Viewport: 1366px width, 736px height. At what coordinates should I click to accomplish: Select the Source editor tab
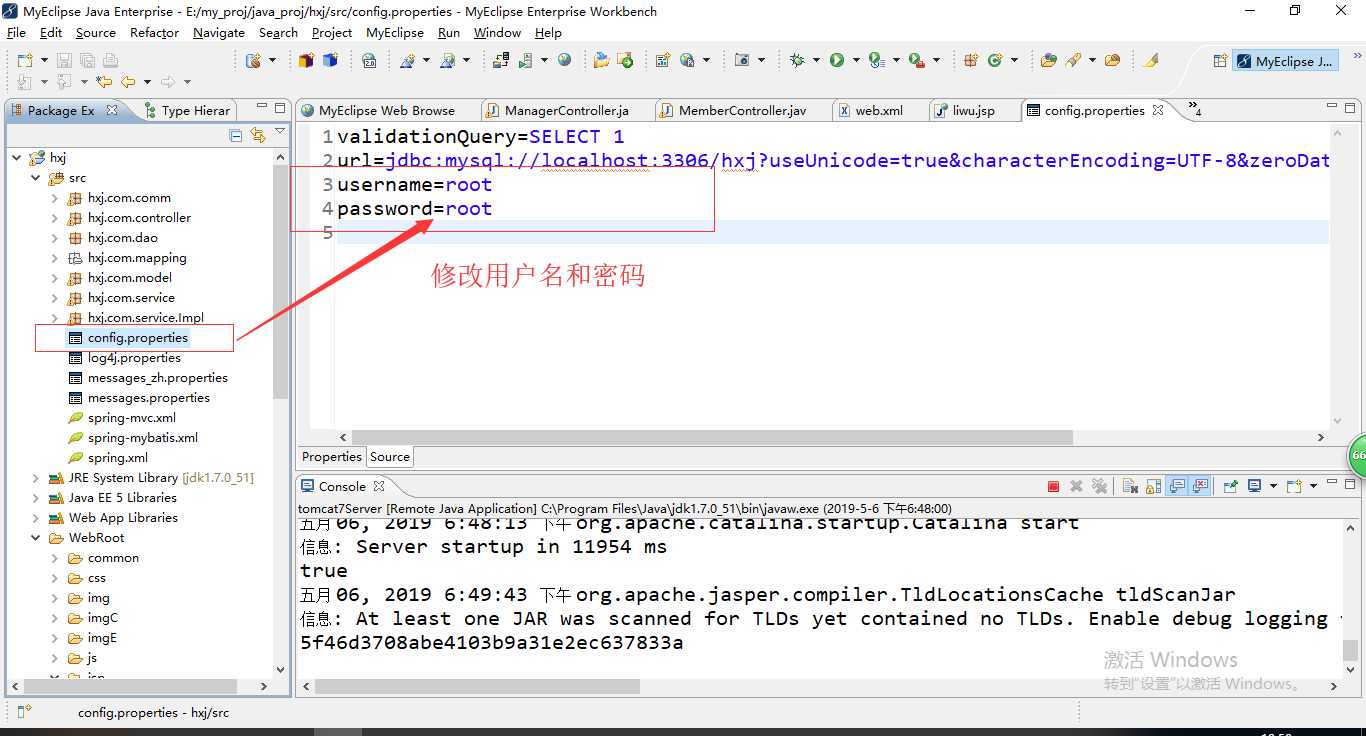point(389,456)
